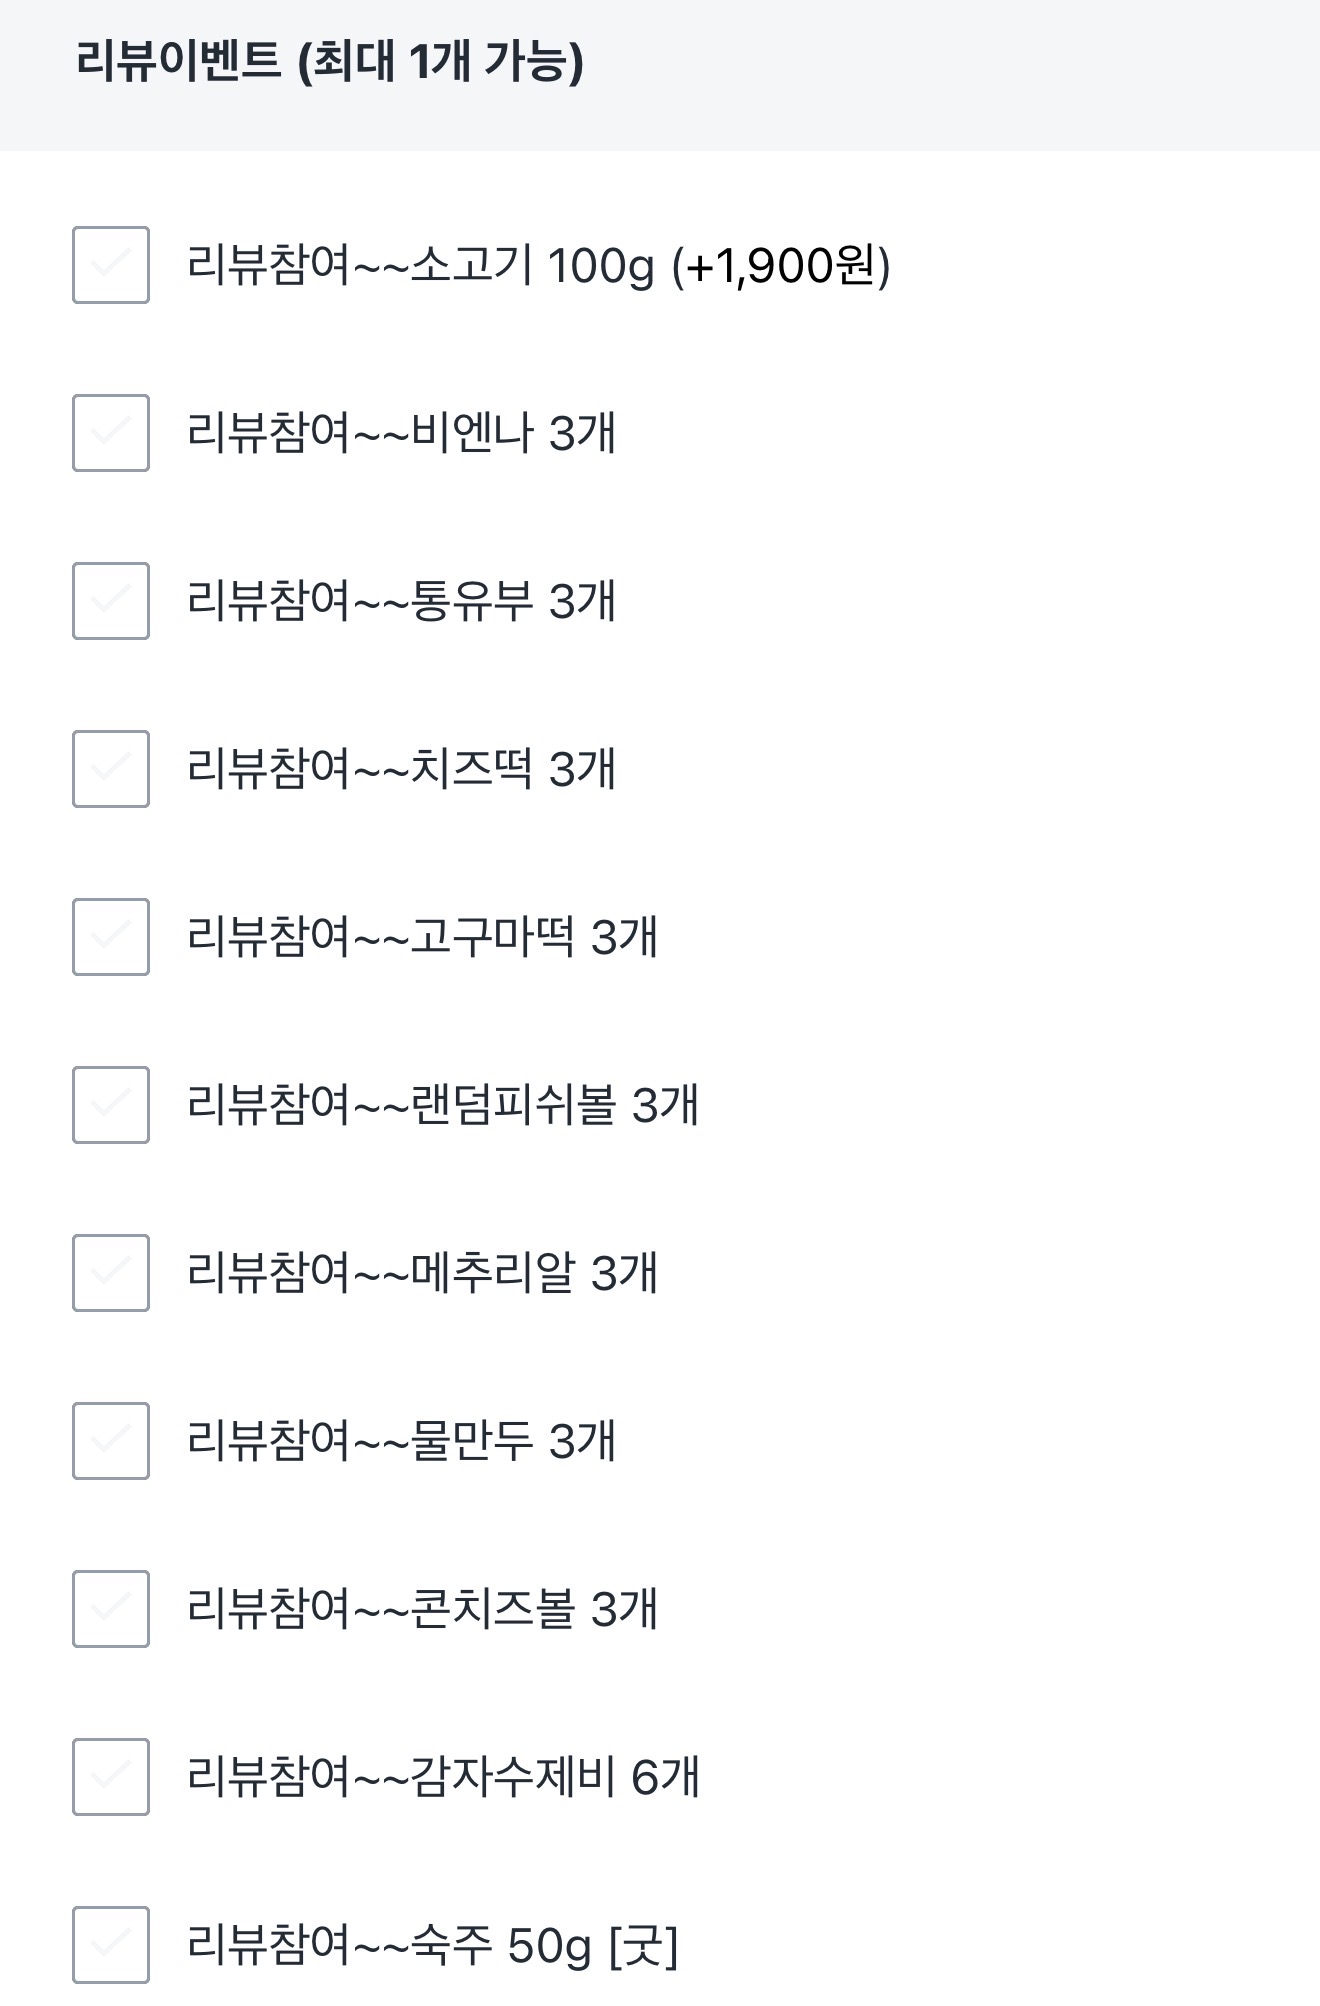Check the 감자수제비 6개 checkbox
This screenshot has width=1320, height=2006.
111,1777
